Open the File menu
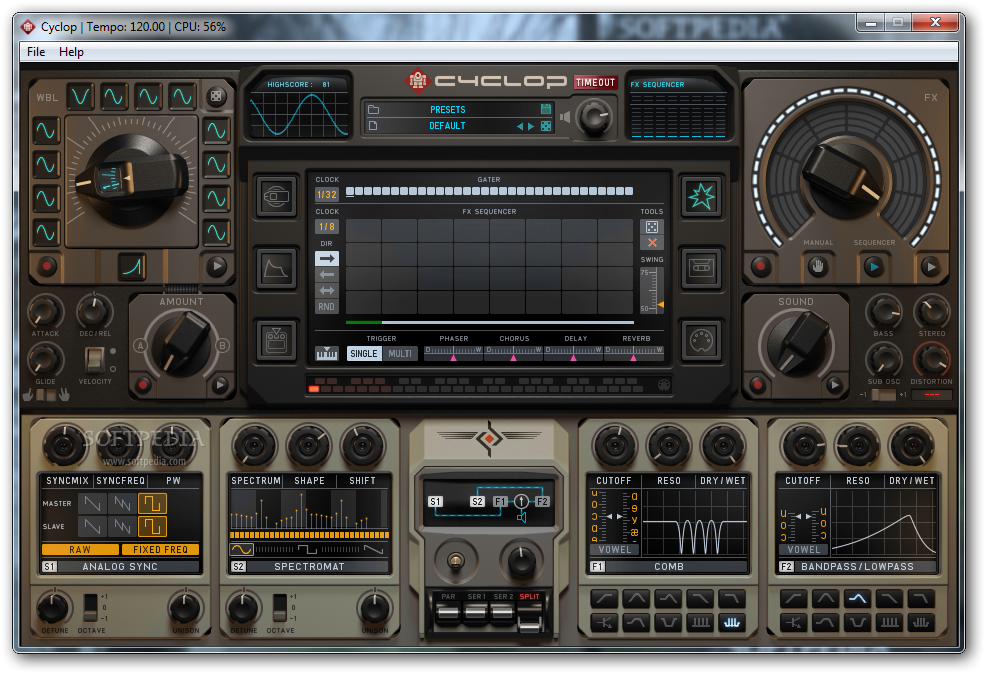This screenshot has height=674, width=986. click(x=36, y=52)
